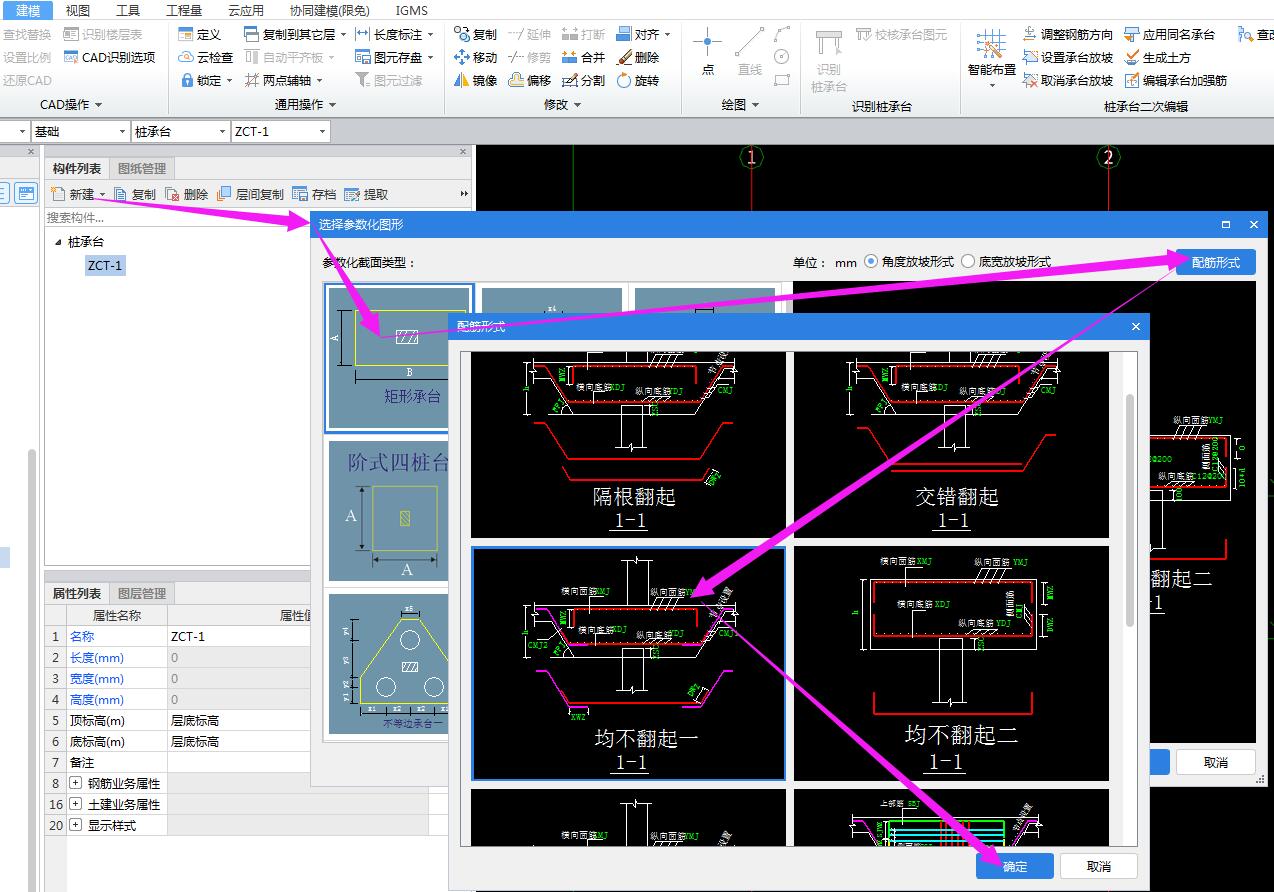
Task: Select the 均不翻起二 reinforcement thumbnail
Action: point(952,663)
